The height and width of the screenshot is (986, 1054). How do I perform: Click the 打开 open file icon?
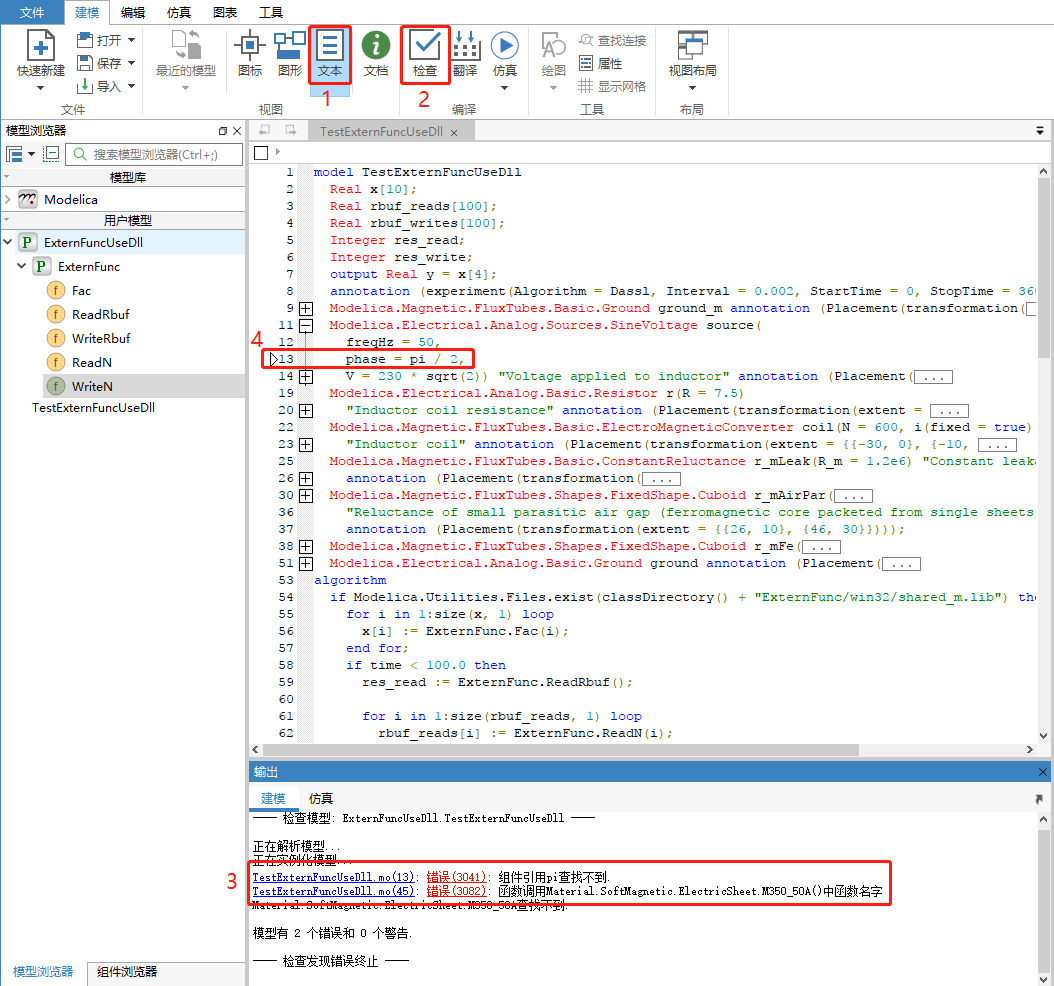(85, 40)
